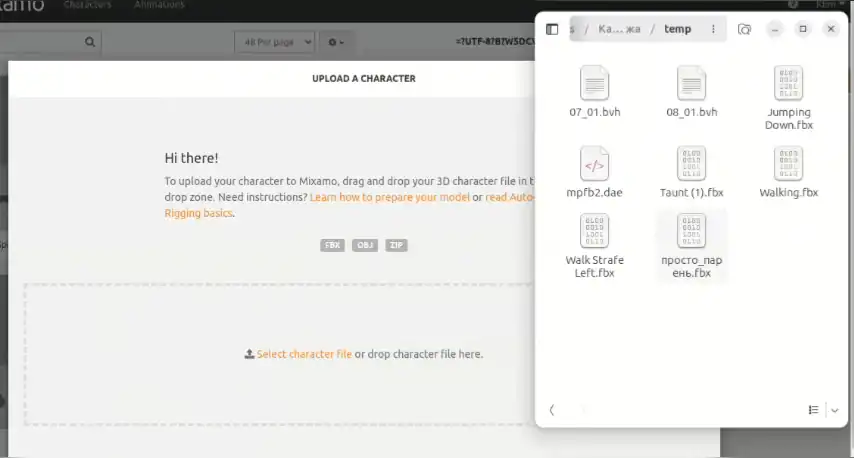The width and height of the screenshot is (854, 458).
Task: Click the FBX format badge
Action: (332, 245)
